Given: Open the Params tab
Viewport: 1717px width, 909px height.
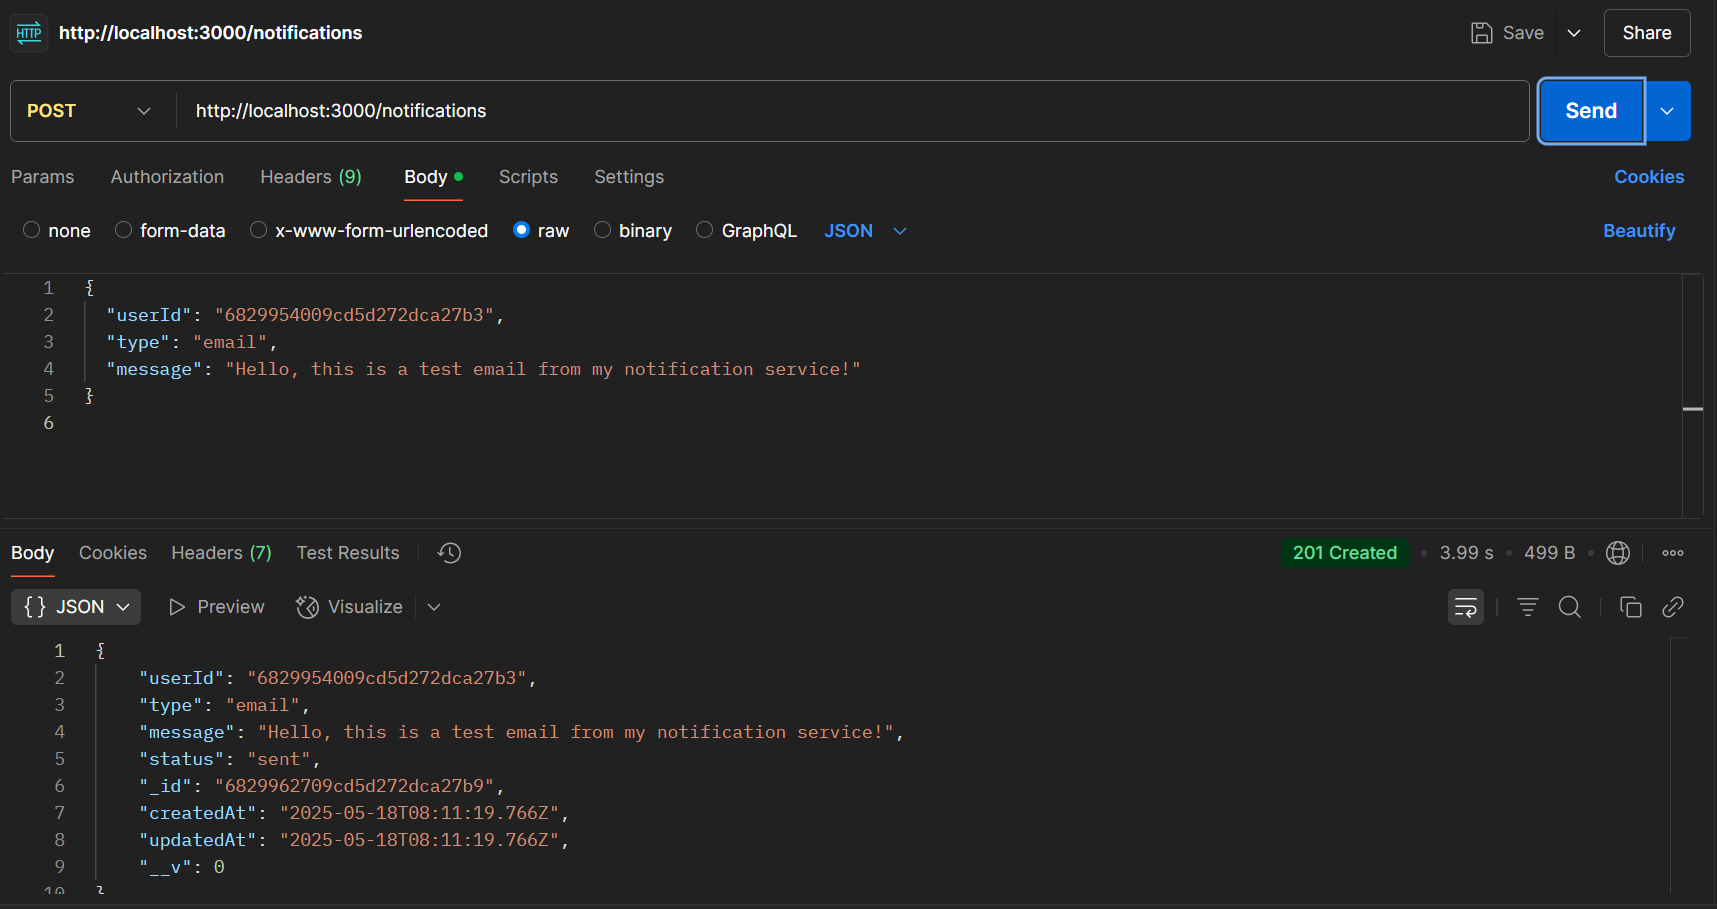Looking at the screenshot, I should point(43,177).
